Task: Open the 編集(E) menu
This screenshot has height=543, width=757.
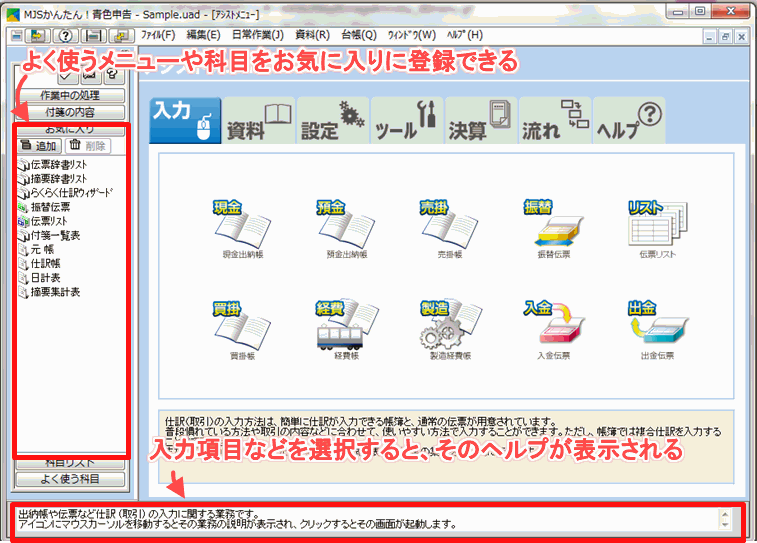Action: pos(203,35)
